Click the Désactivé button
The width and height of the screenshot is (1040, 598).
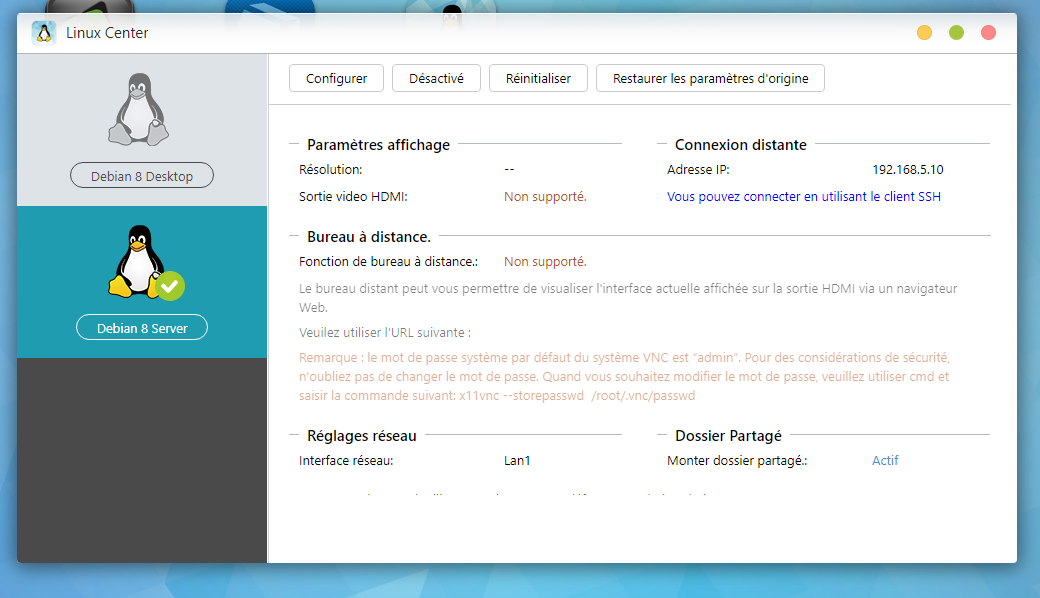pyautogui.click(x=436, y=78)
